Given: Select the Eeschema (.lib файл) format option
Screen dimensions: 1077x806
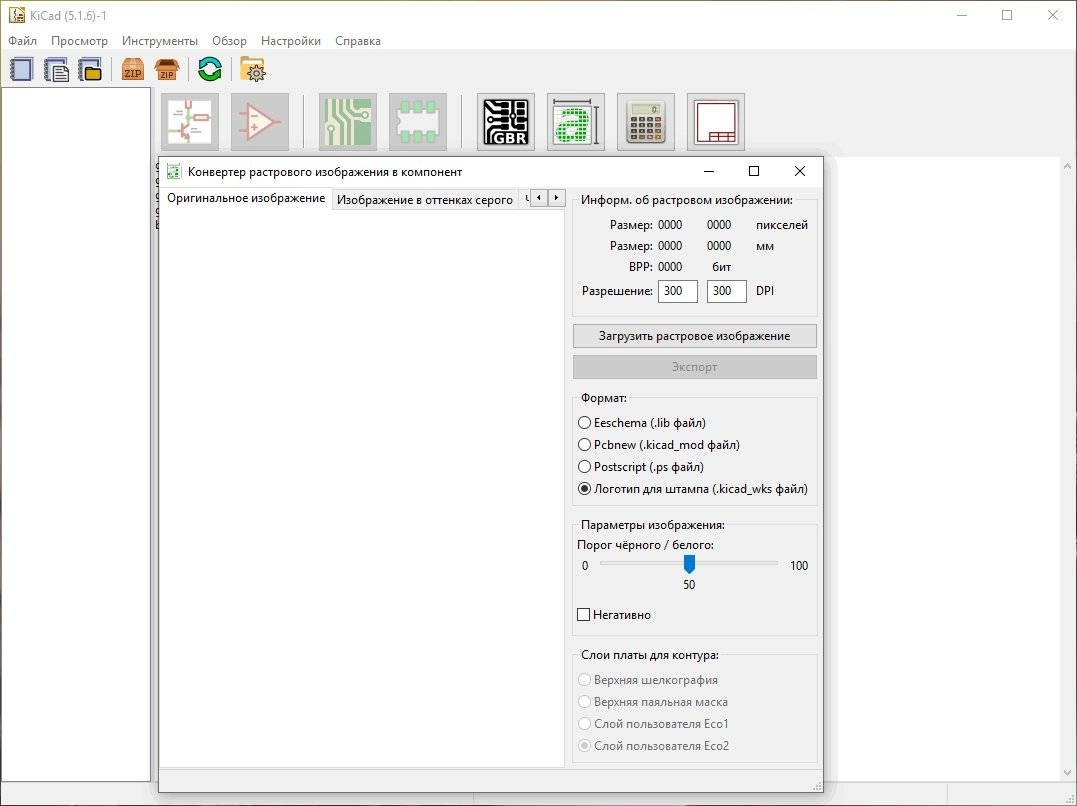Looking at the screenshot, I should [x=643, y=423].
